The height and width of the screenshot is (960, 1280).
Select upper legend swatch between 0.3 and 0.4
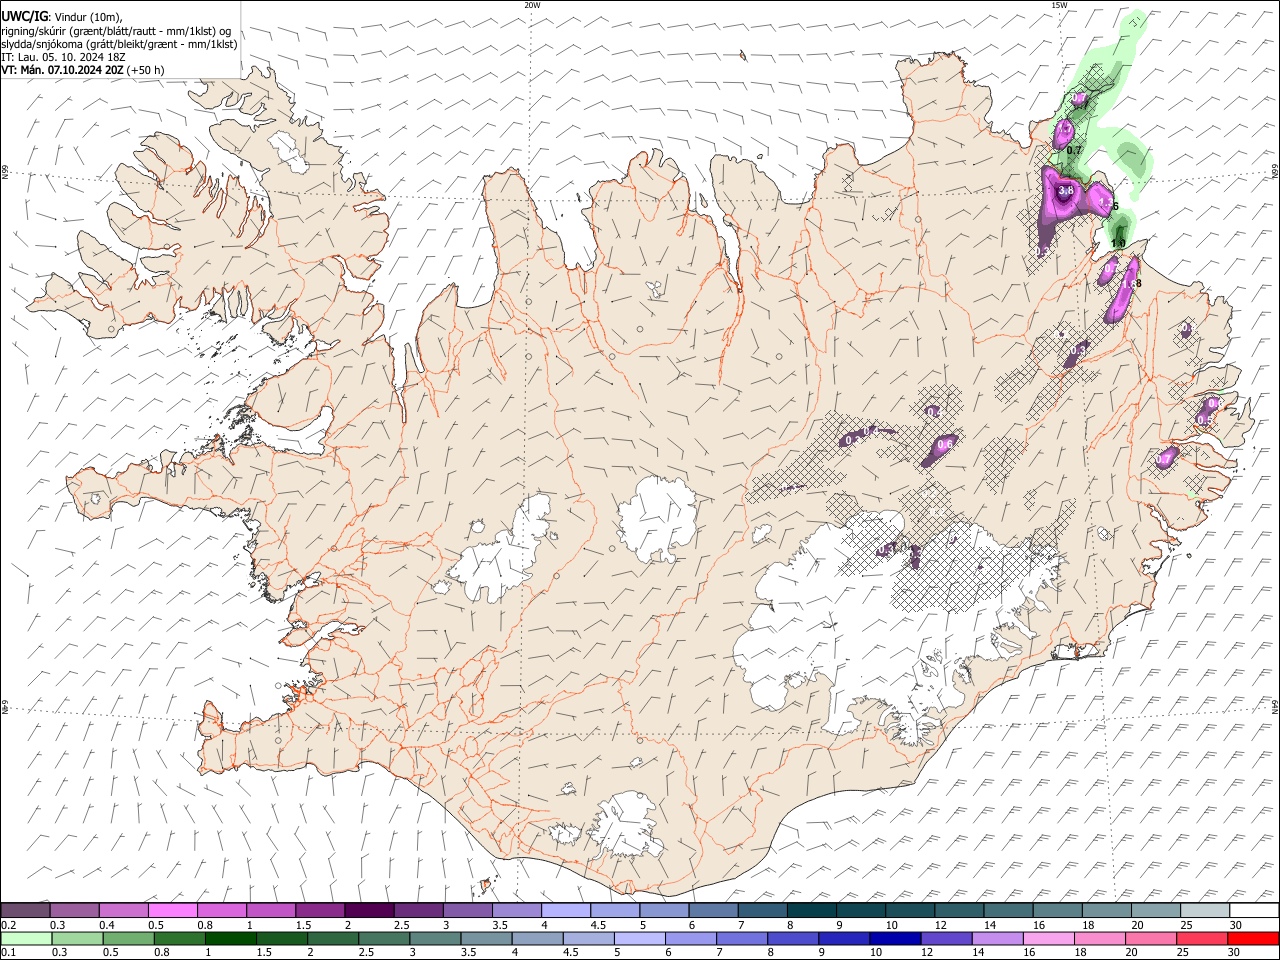coord(75,910)
